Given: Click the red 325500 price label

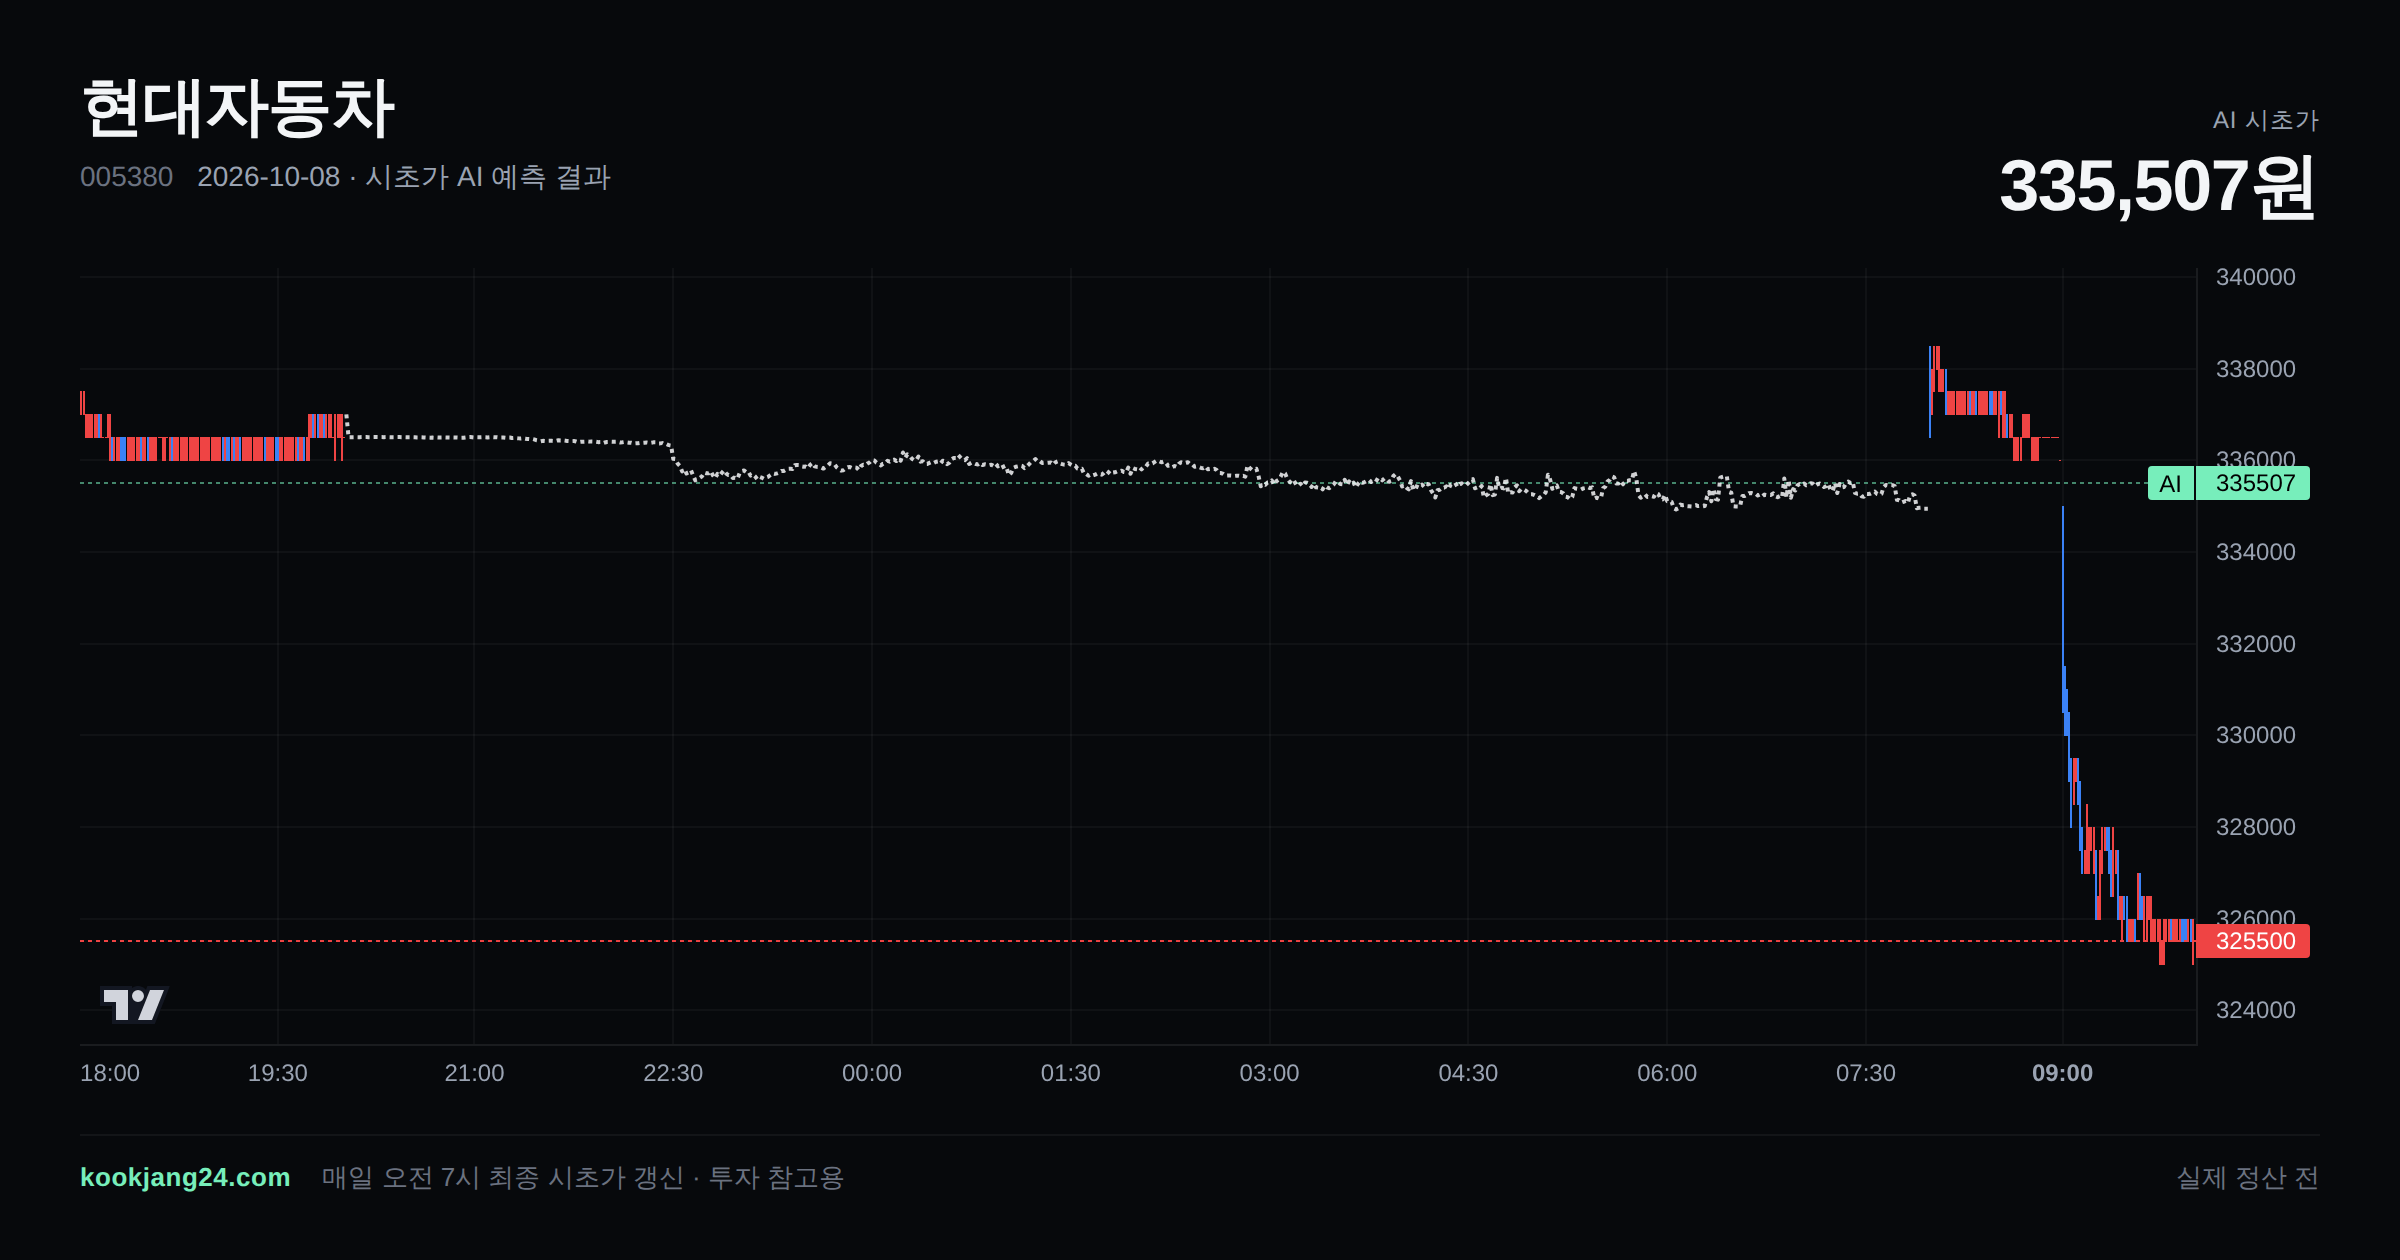Looking at the screenshot, I should coord(2254,941).
